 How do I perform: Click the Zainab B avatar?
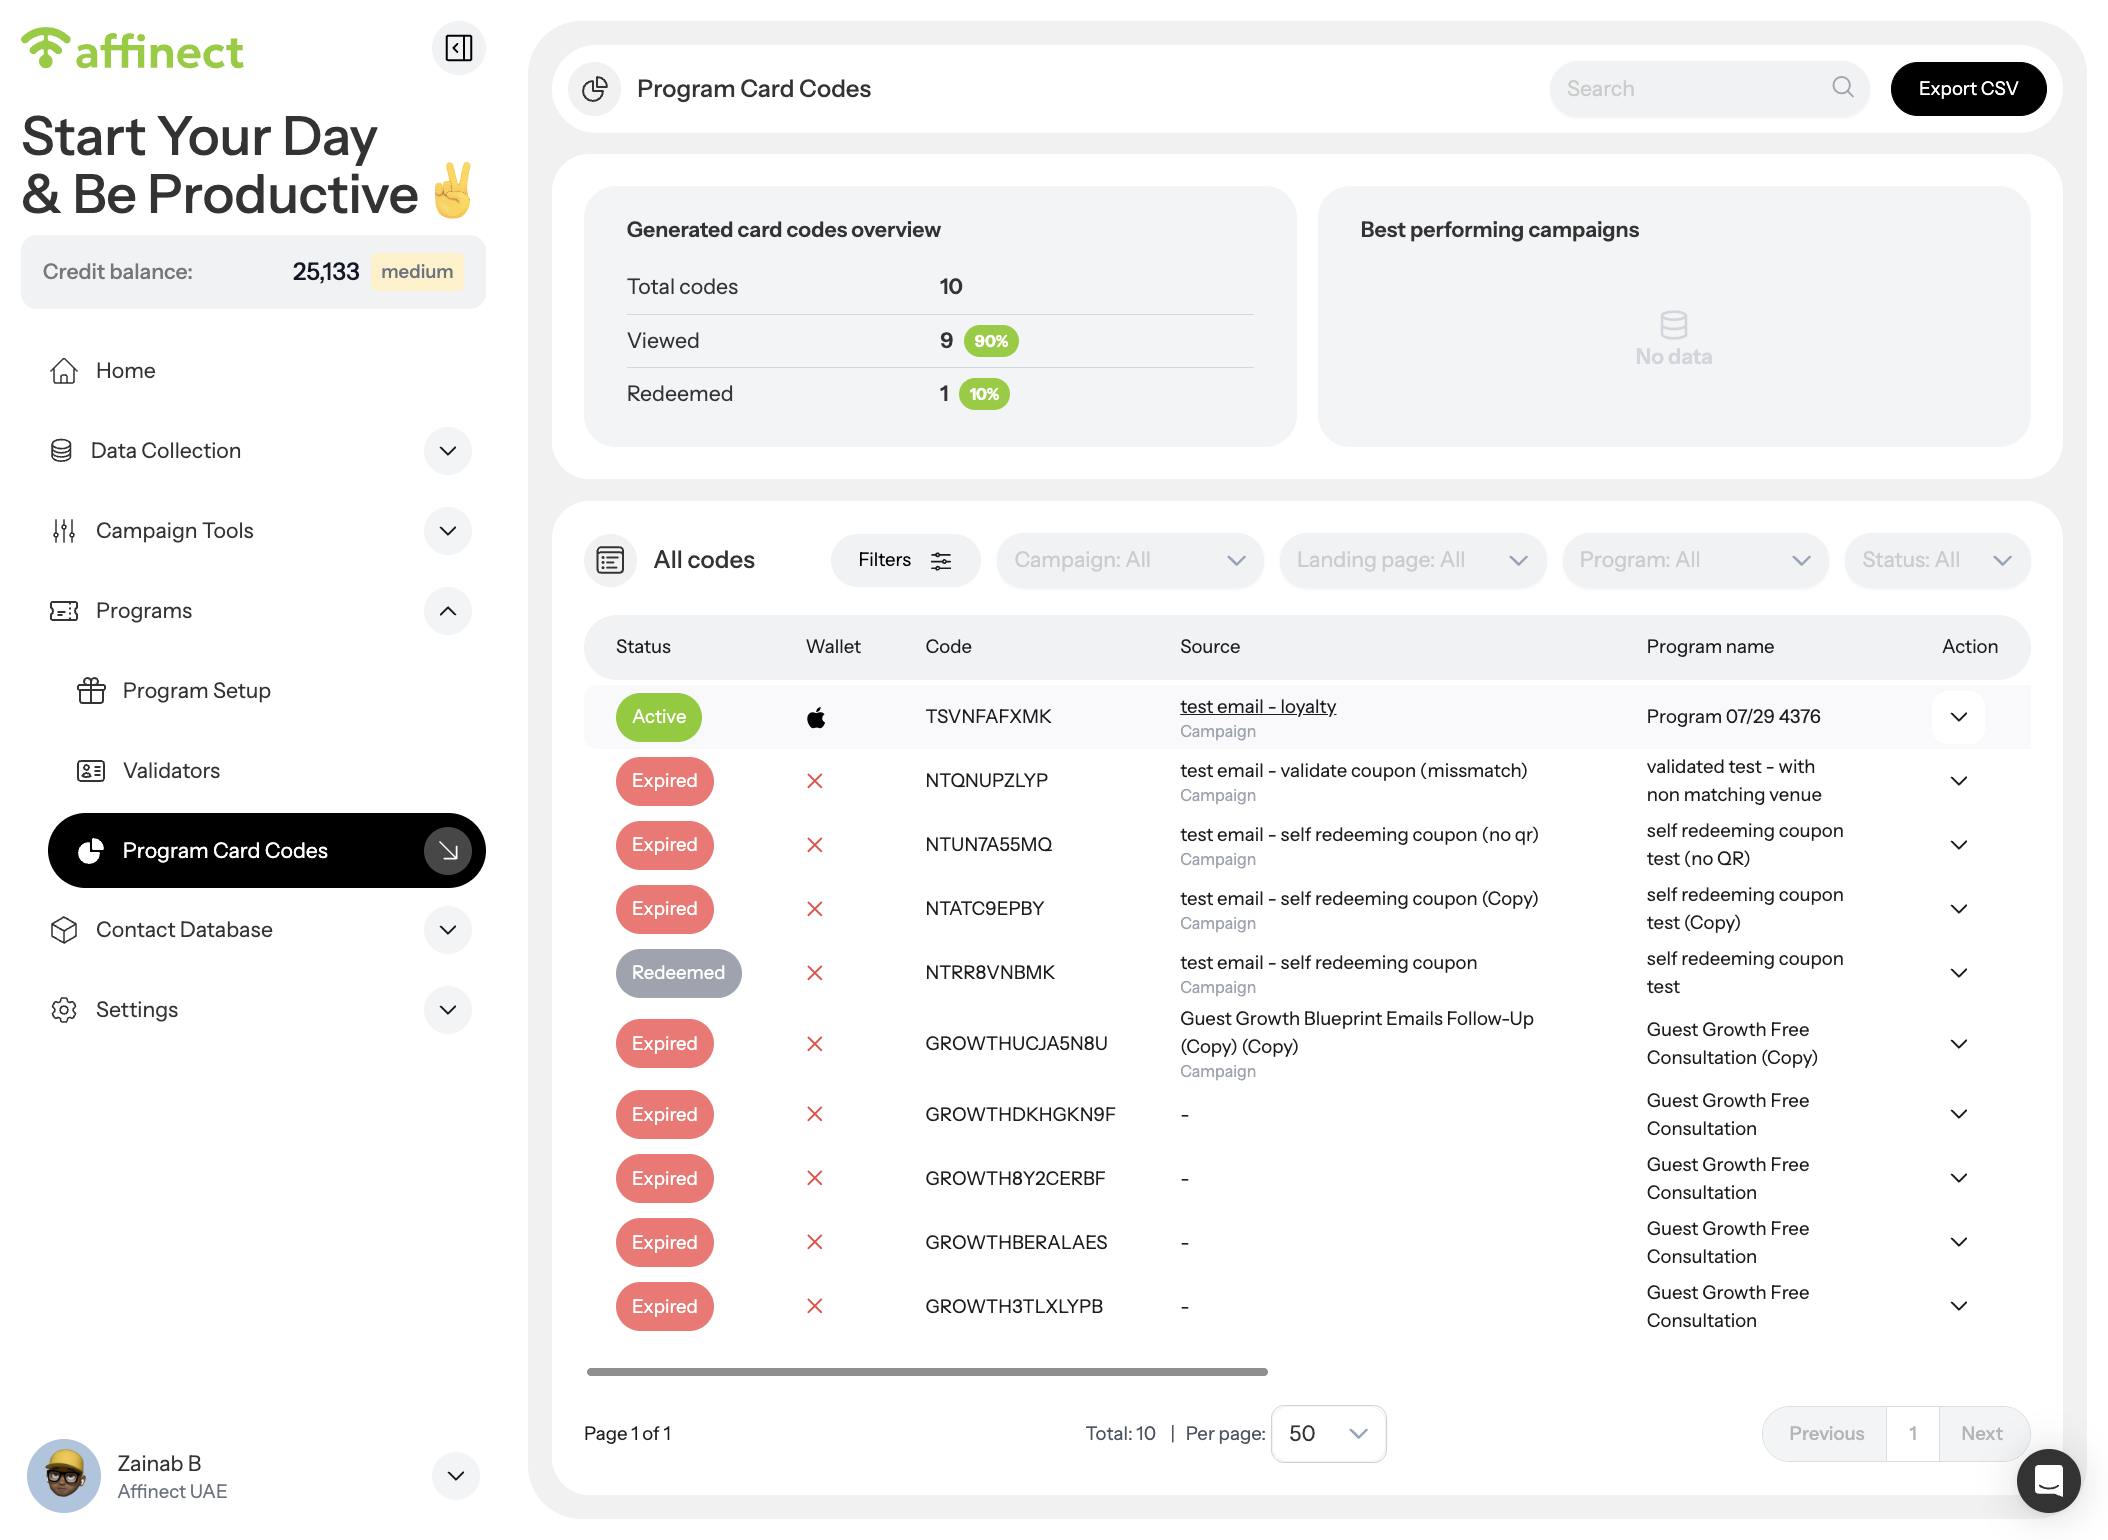click(x=64, y=1476)
